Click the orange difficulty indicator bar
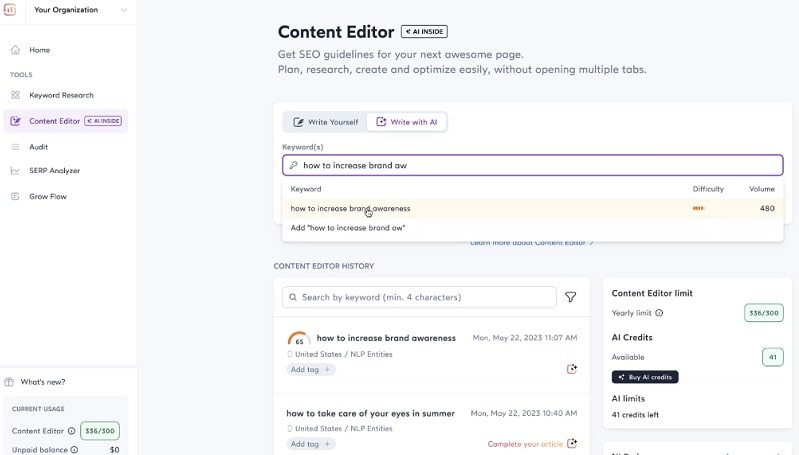Screen dimensions: 799x455 click(698, 208)
